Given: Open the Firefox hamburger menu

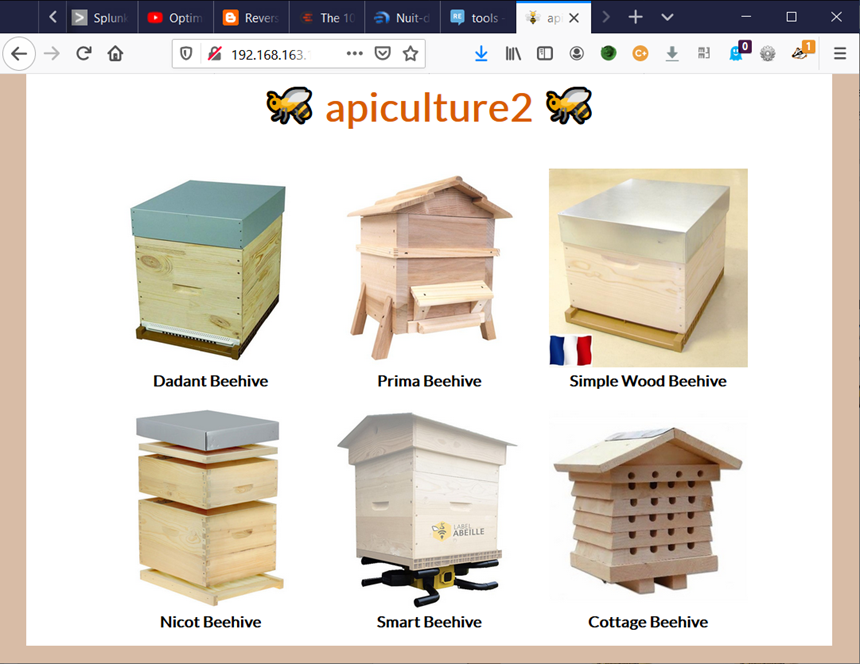Looking at the screenshot, I should pos(840,54).
